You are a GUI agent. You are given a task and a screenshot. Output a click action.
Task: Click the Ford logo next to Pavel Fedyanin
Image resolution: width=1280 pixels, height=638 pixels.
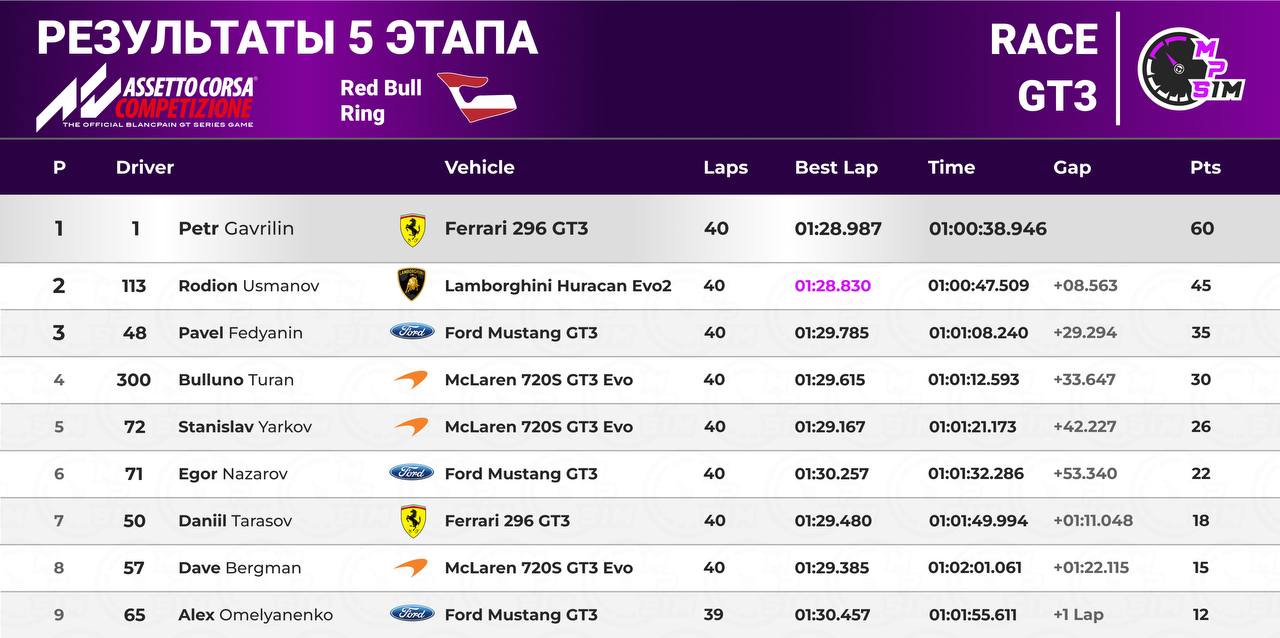[412, 332]
